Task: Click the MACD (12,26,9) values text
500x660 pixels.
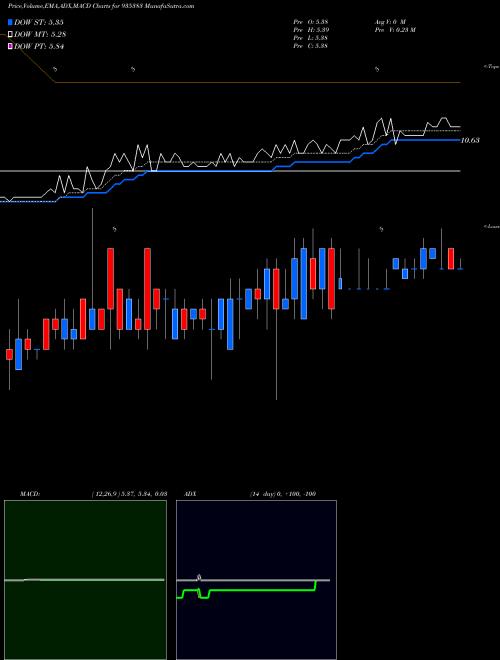Action: (129, 494)
